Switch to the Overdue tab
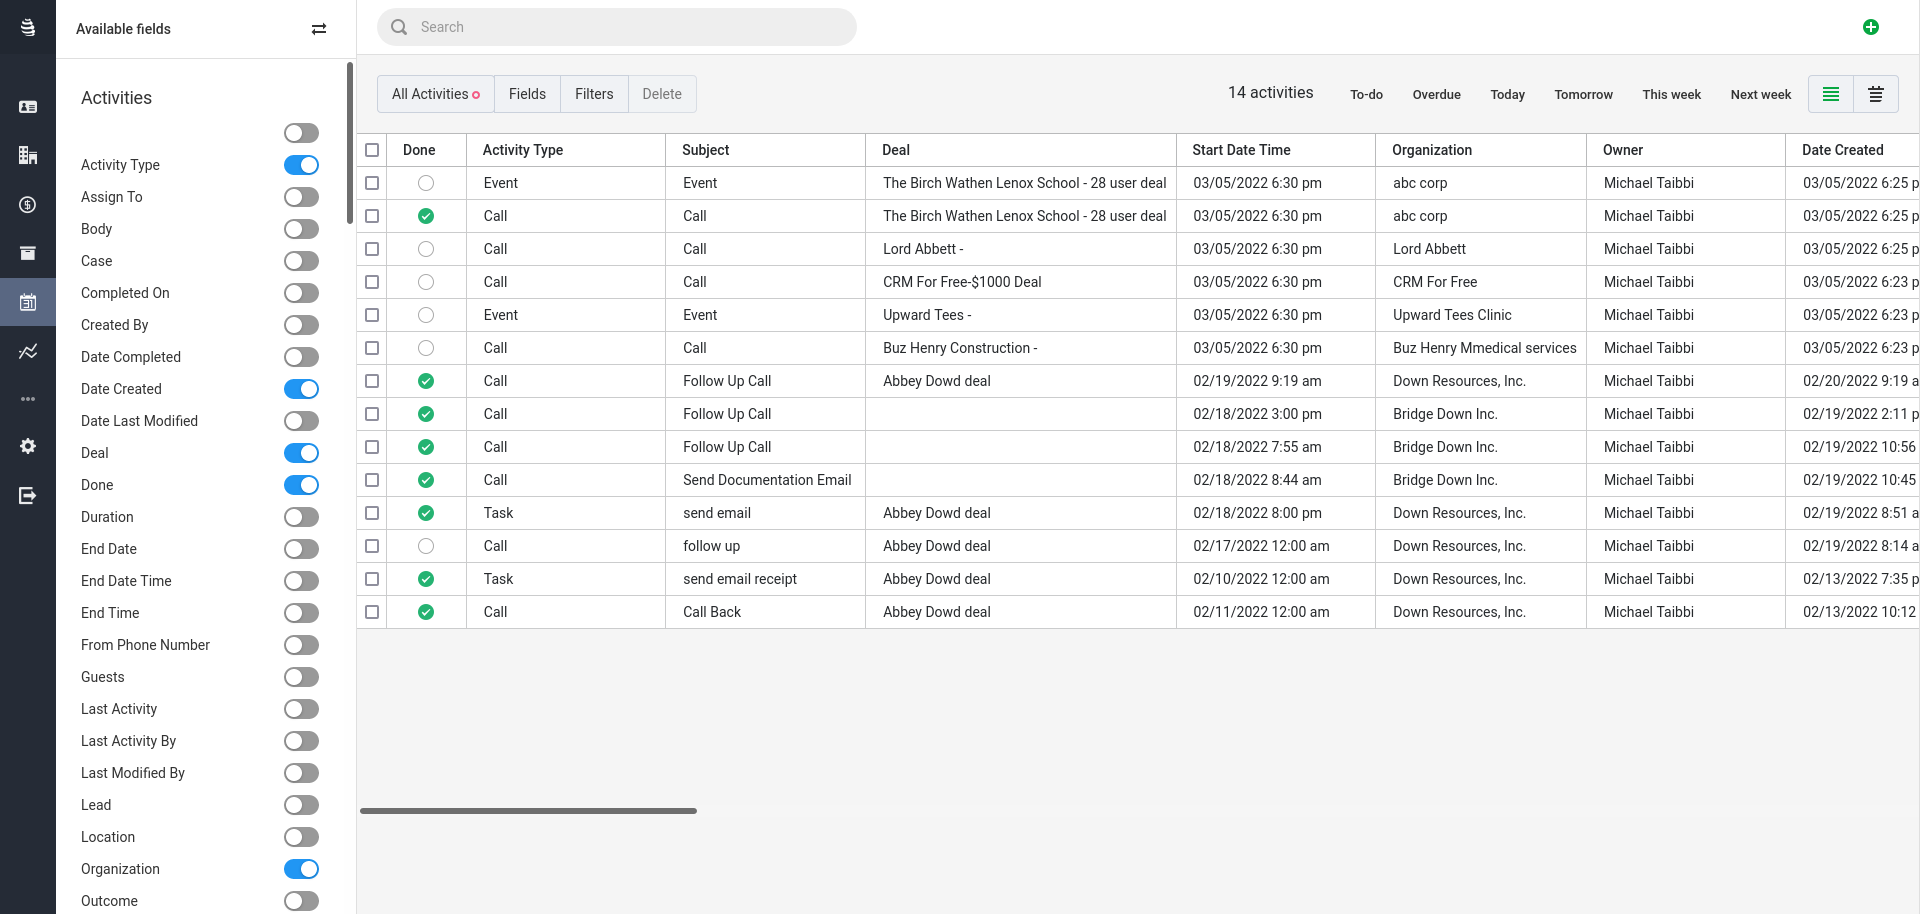 pos(1436,94)
